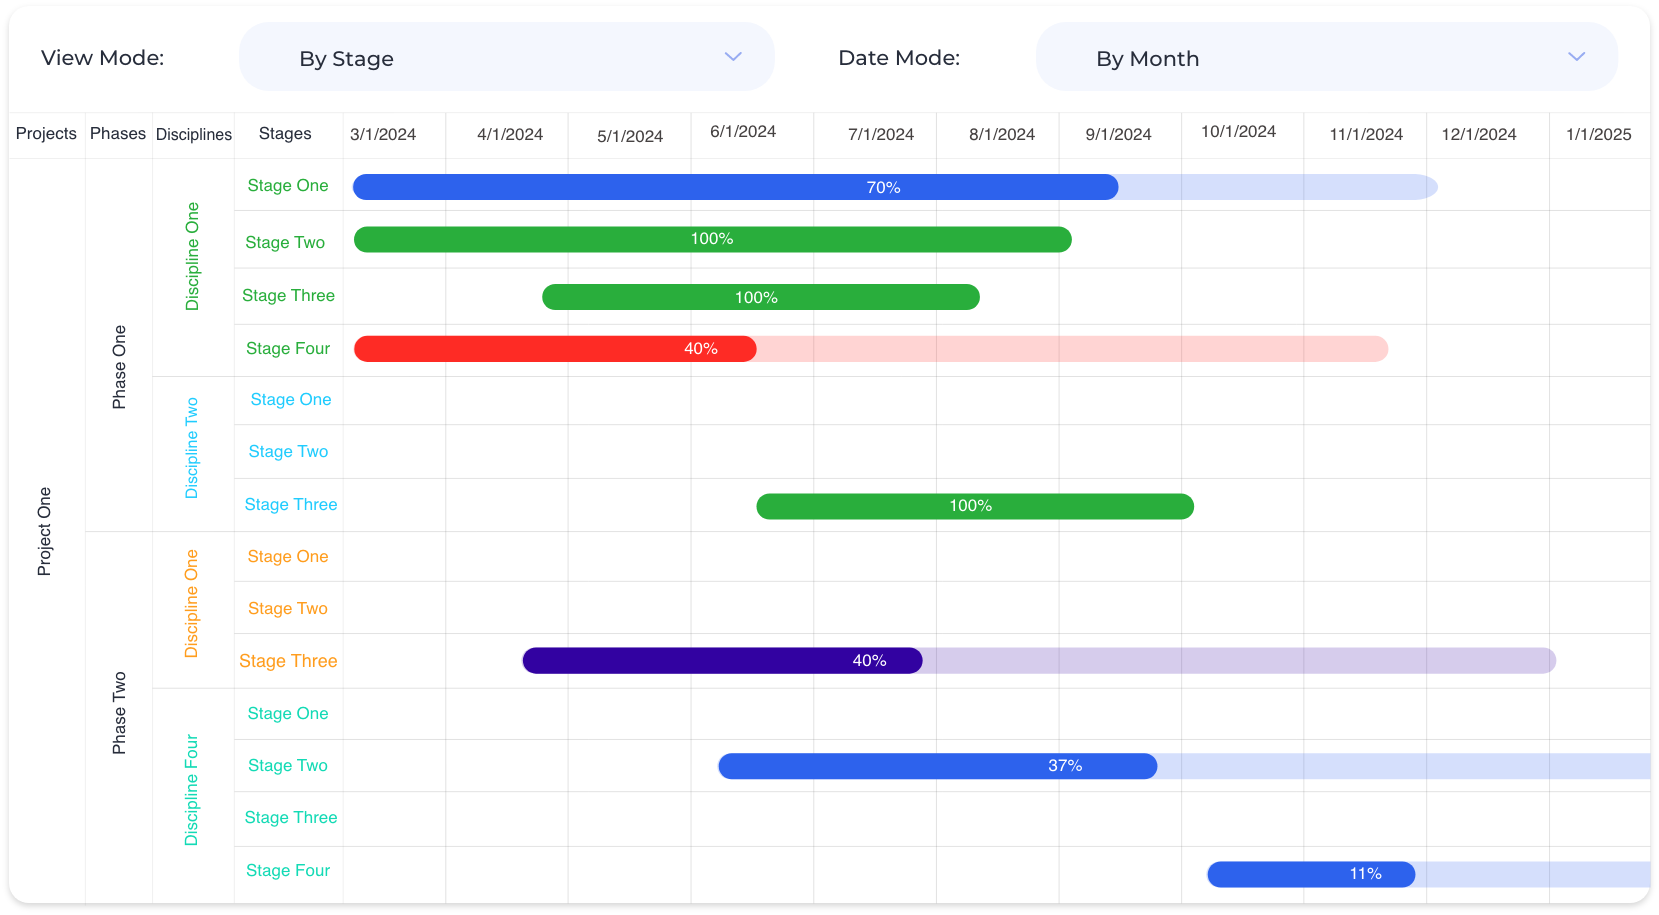Image resolution: width=1659 pixels, height=915 pixels.
Task: Click the 70% blue progress bar
Action: (x=735, y=187)
